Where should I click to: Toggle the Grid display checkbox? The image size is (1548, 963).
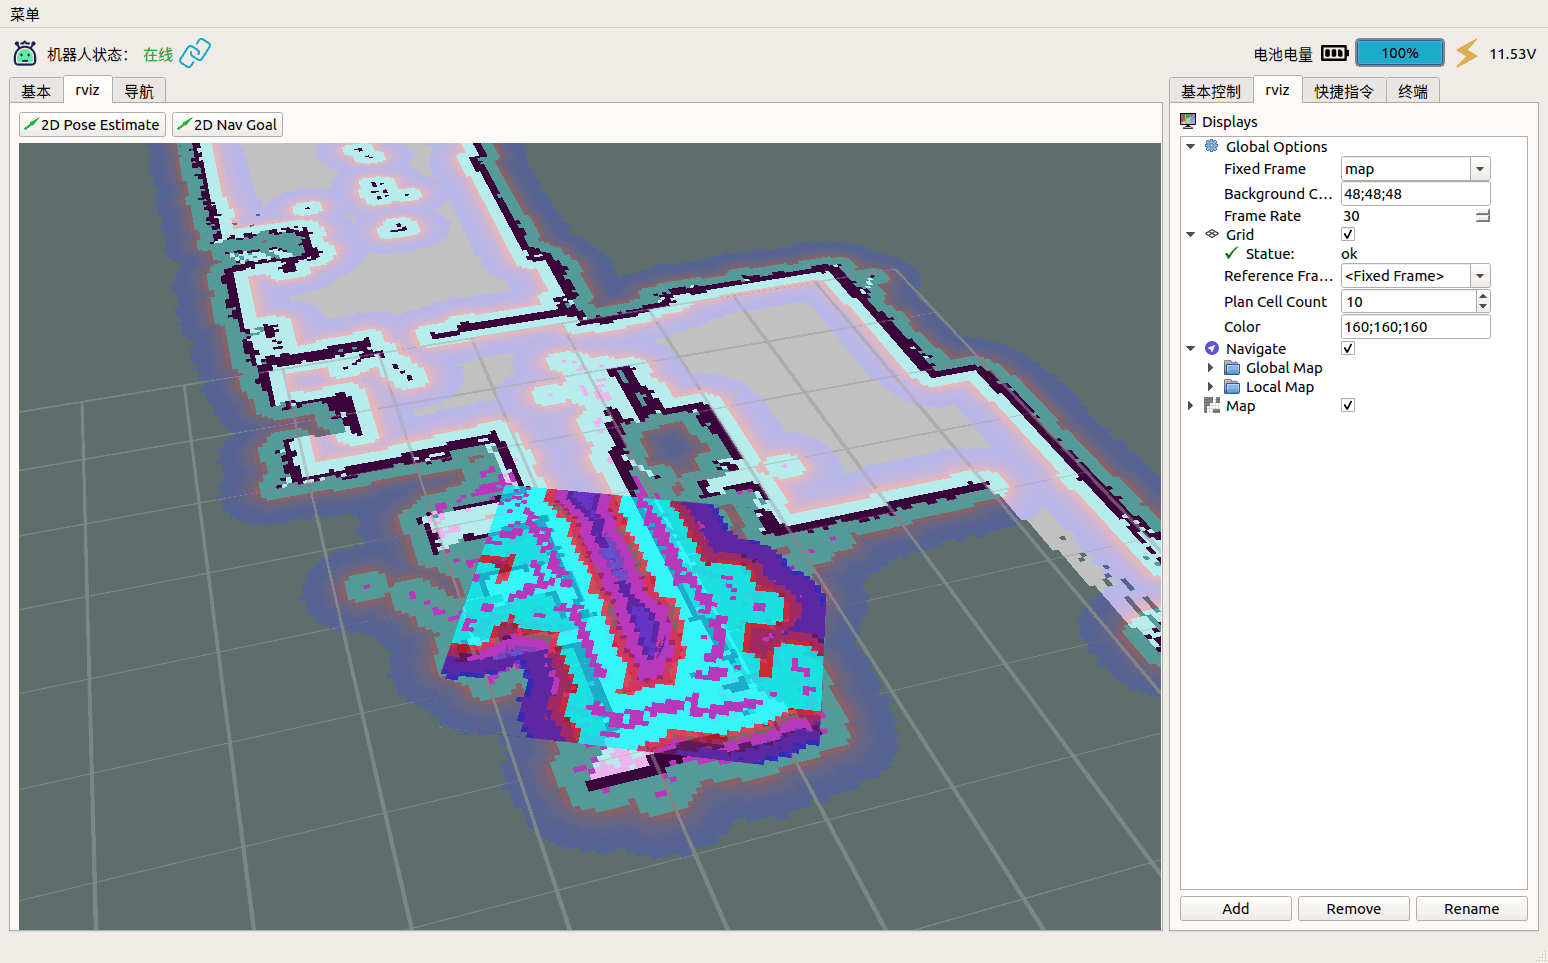click(1348, 234)
